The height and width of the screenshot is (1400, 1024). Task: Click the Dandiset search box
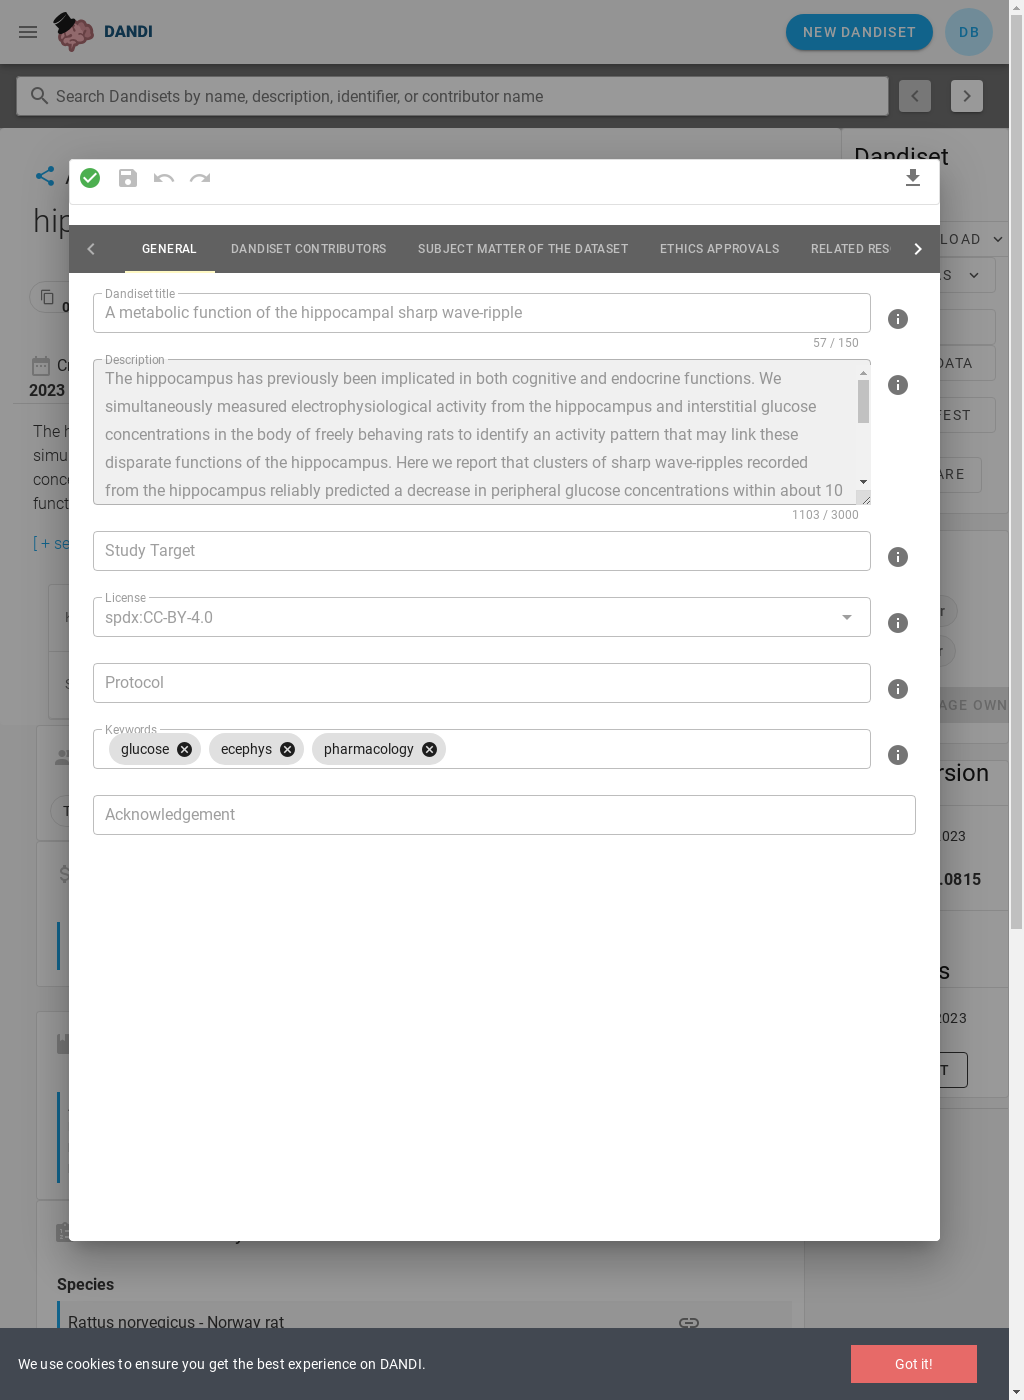452,96
